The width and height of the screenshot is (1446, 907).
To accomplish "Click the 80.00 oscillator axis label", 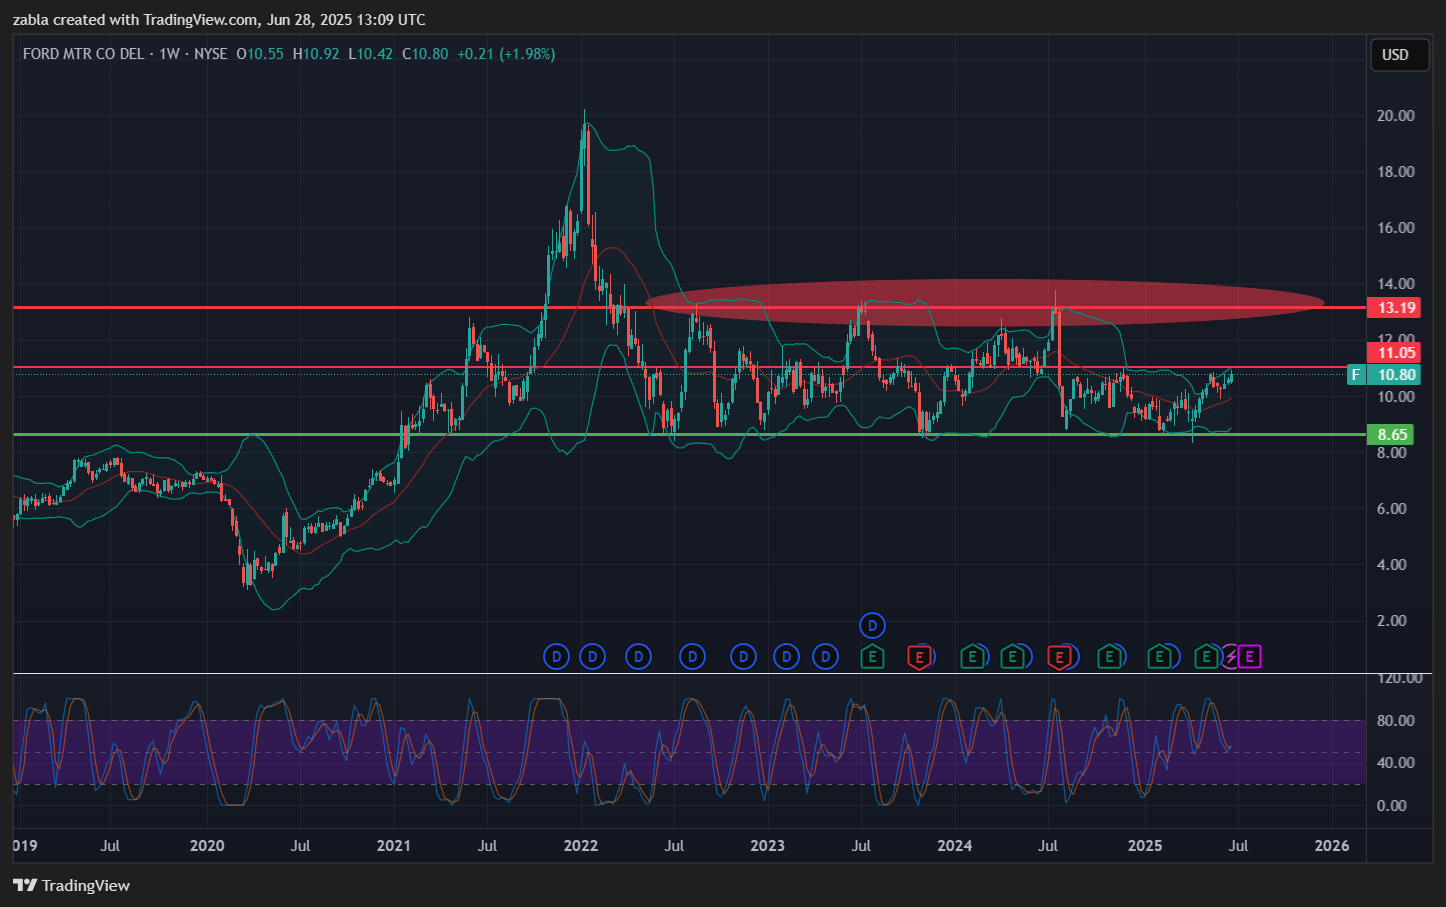I will [x=1395, y=720].
